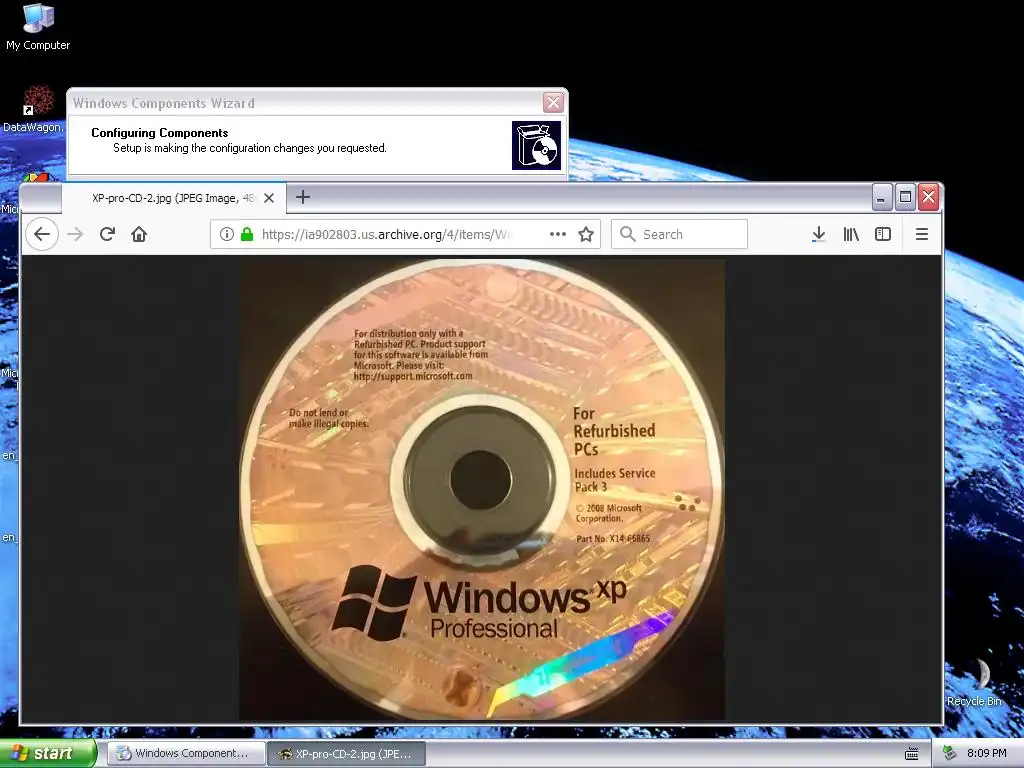Open a new Firefox tab
This screenshot has width=1024, height=768.
tap(303, 197)
